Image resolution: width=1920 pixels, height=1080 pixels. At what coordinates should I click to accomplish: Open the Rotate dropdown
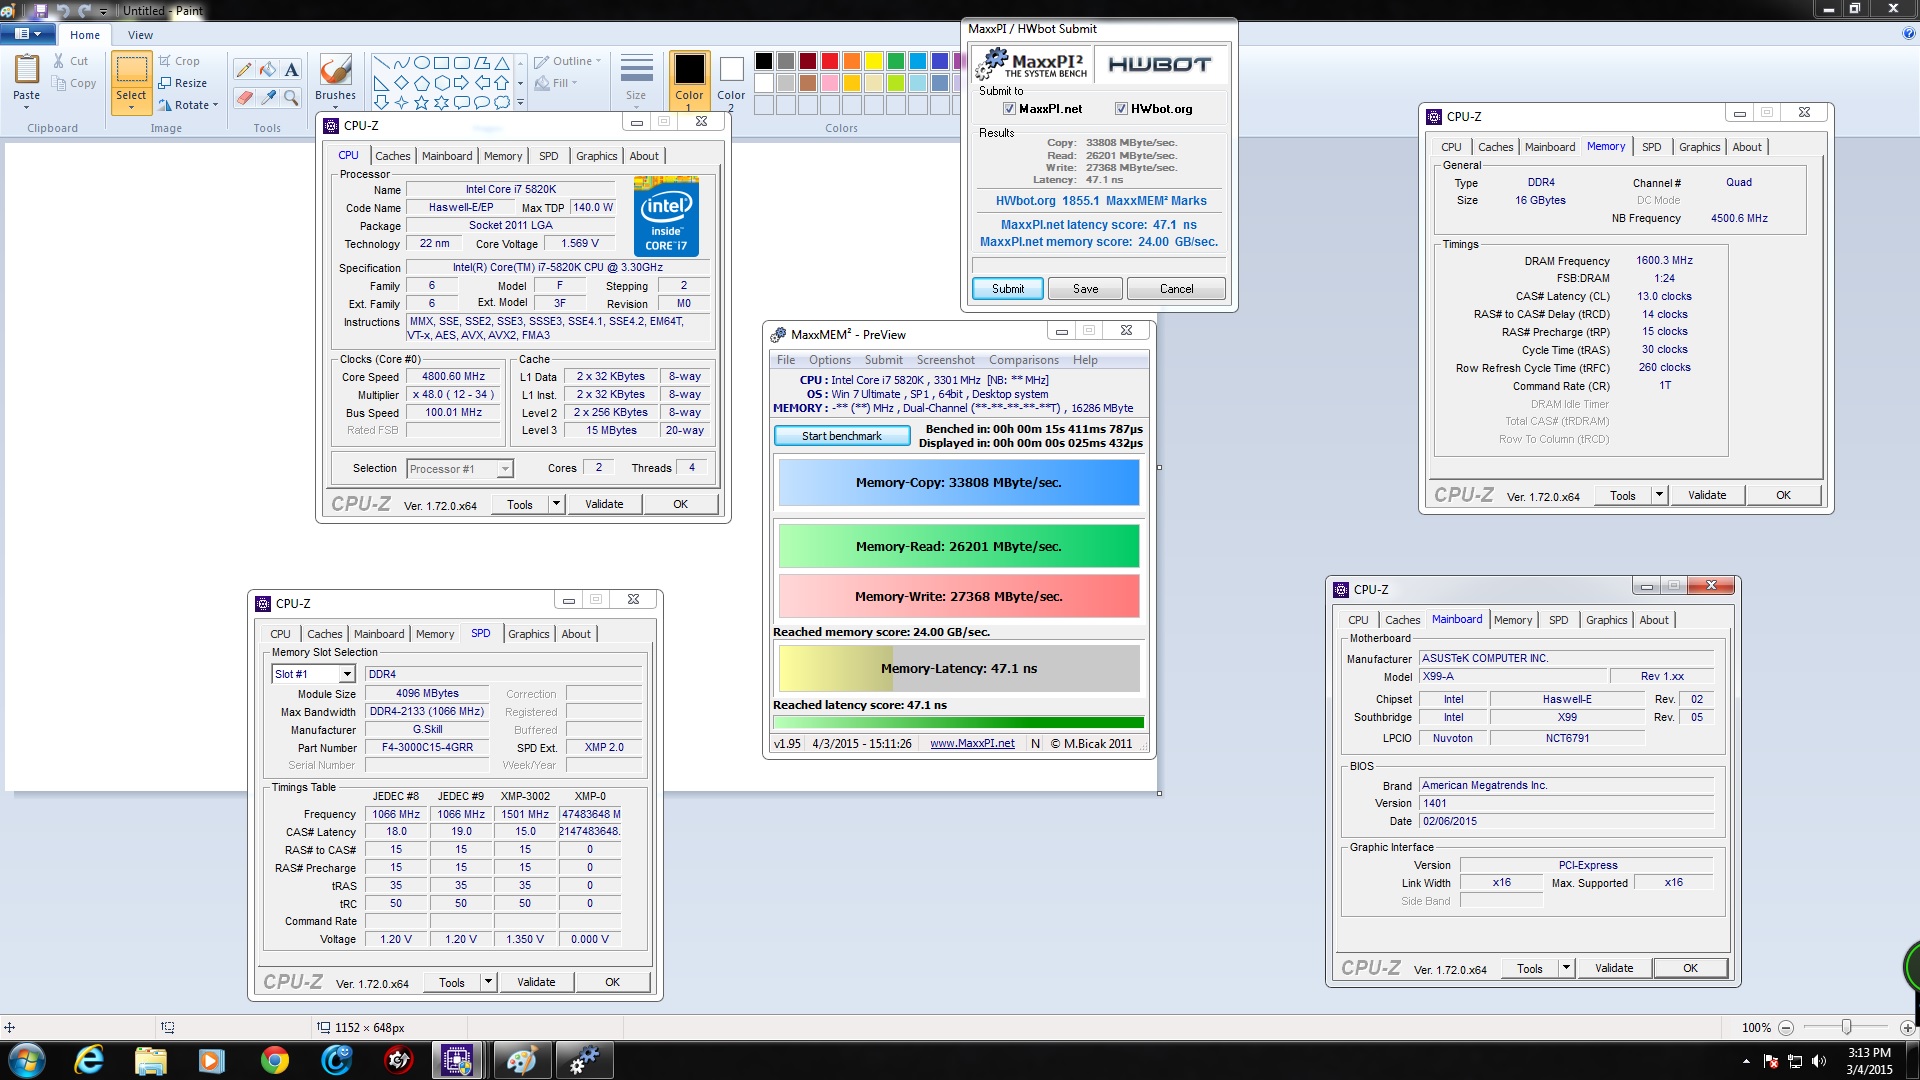click(x=188, y=105)
